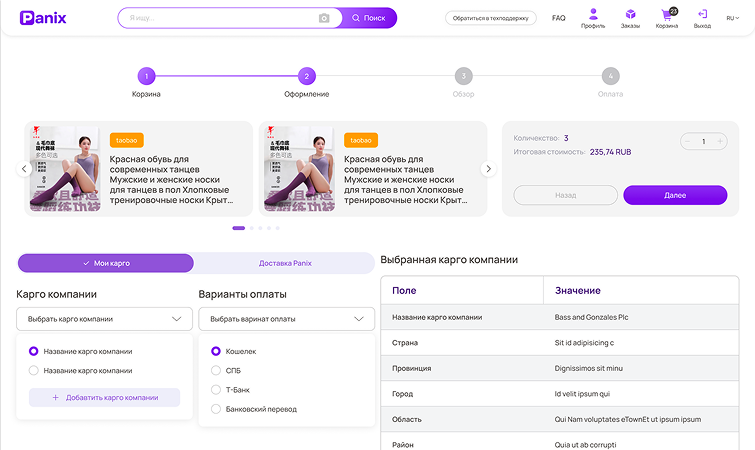Screen dimensions: 755x450
Task: Click 'Обратиться в техподдержку' button
Action: (491, 18)
